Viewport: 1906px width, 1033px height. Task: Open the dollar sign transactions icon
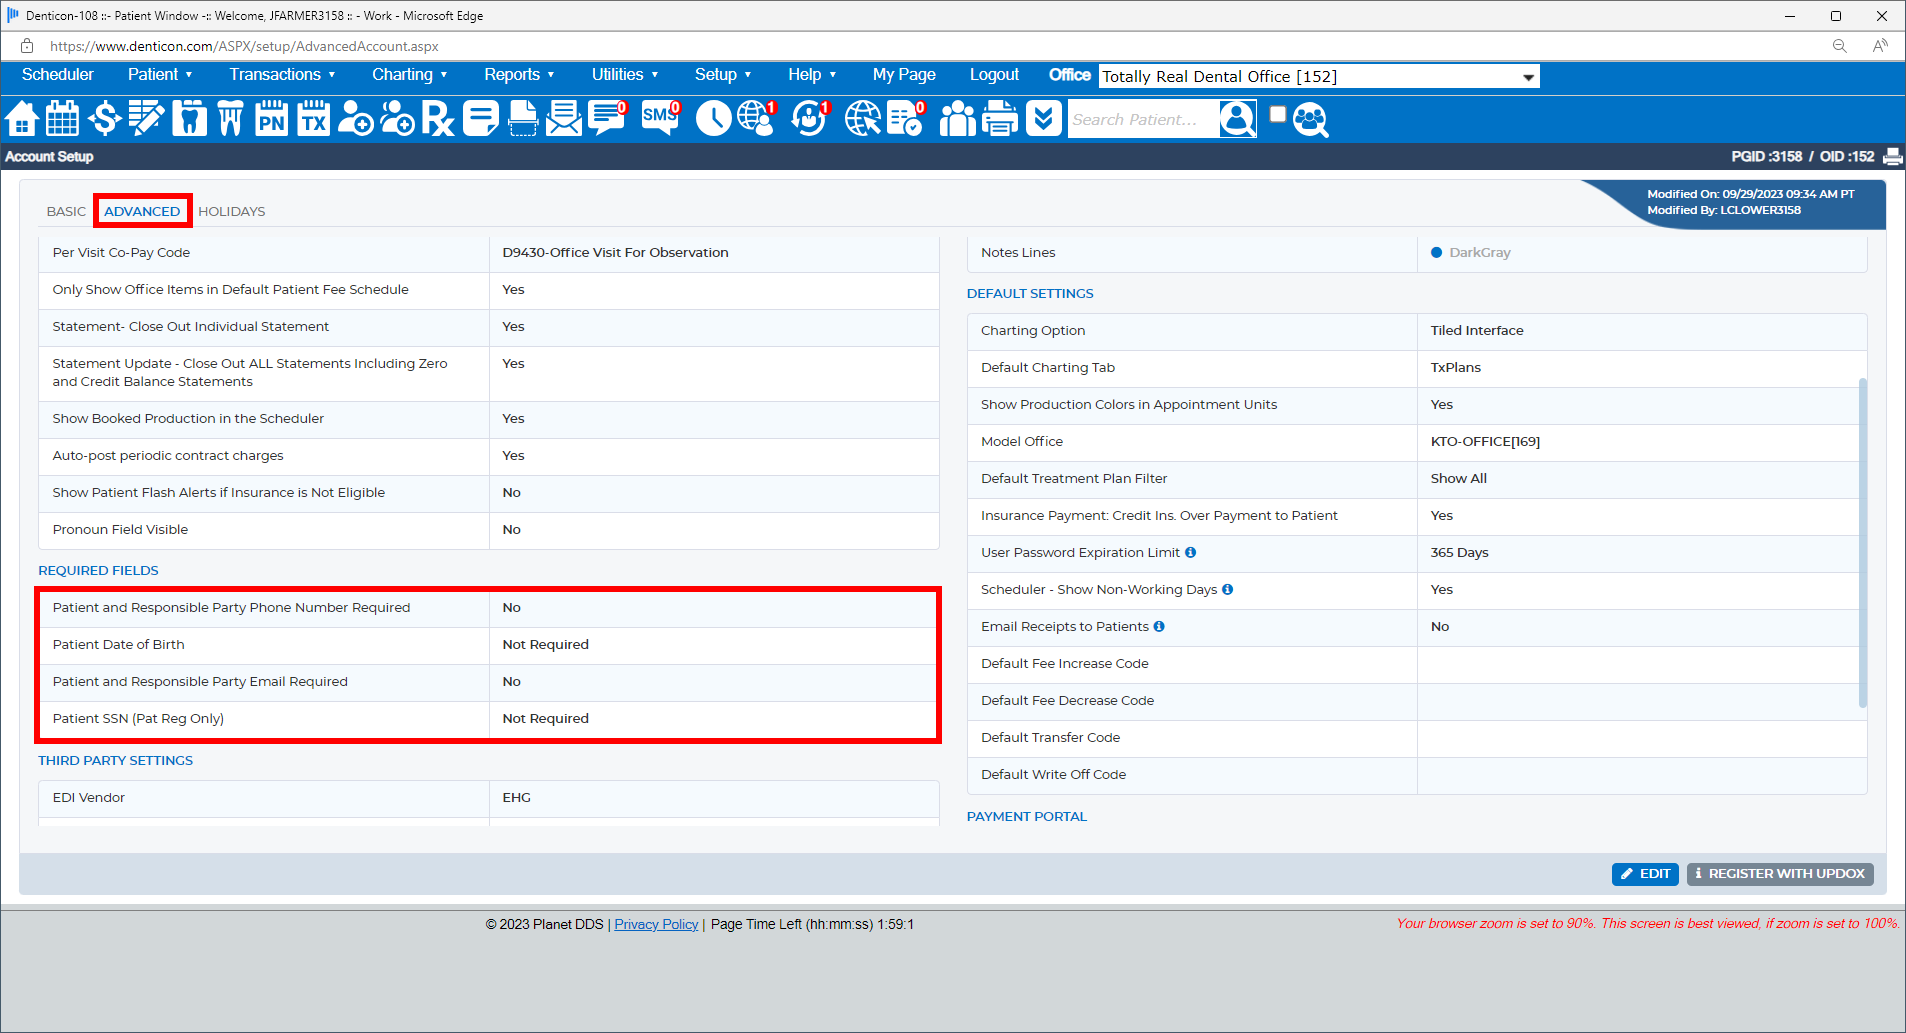(x=104, y=119)
